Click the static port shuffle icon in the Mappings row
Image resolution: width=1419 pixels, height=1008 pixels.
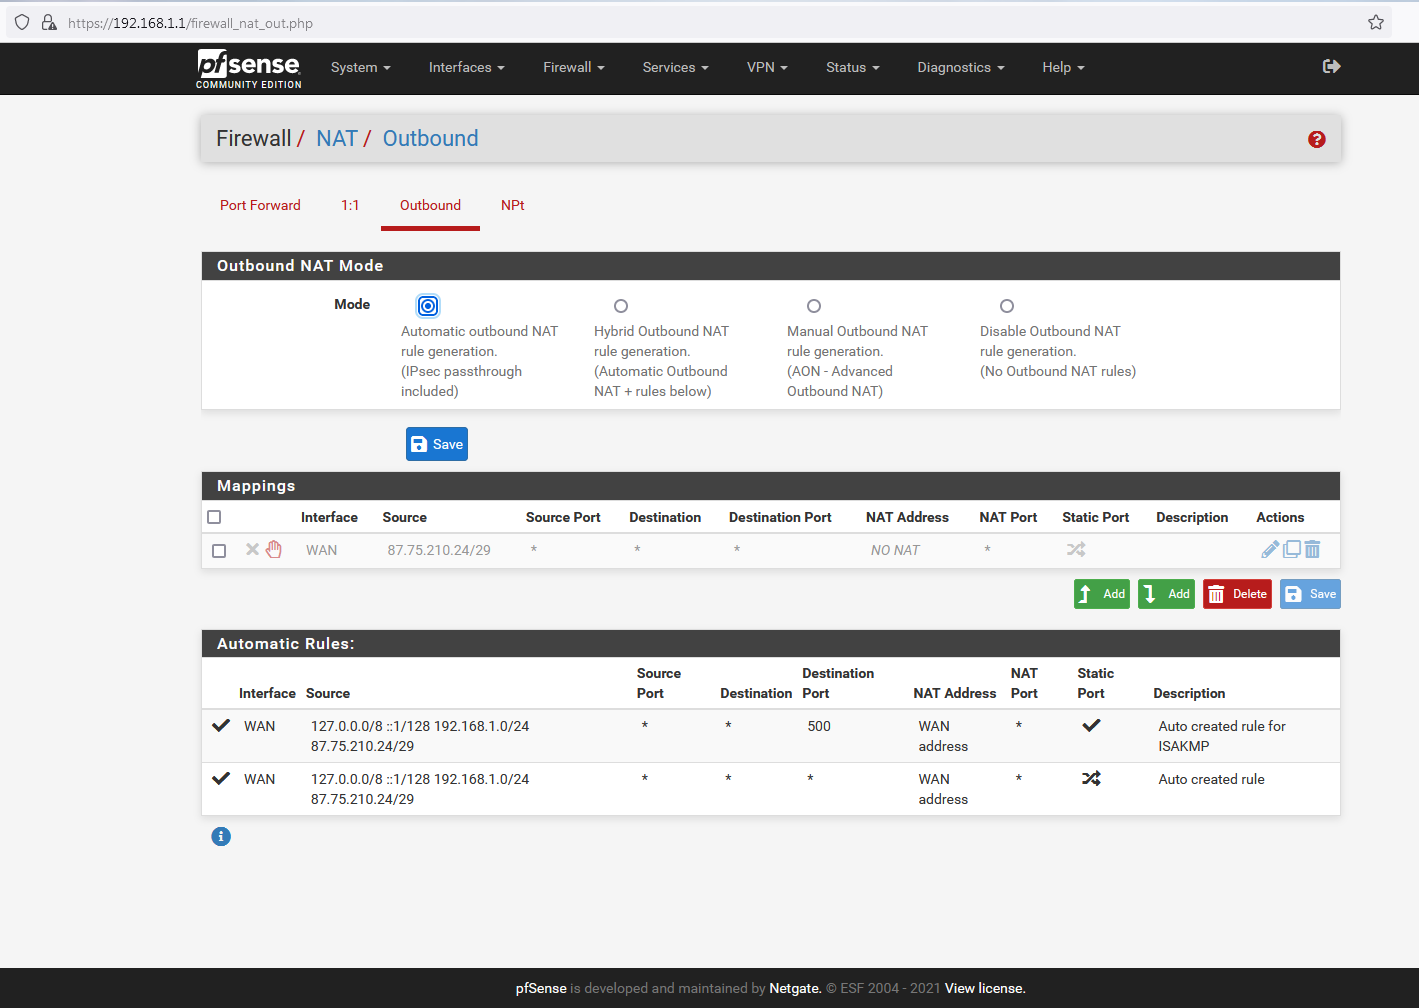(1076, 549)
